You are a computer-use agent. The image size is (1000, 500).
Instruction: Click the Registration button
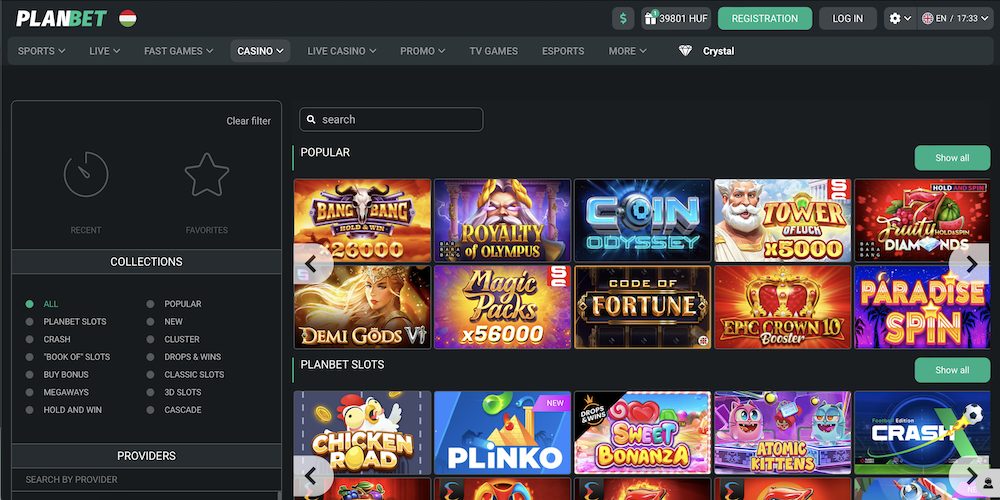click(x=765, y=18)
